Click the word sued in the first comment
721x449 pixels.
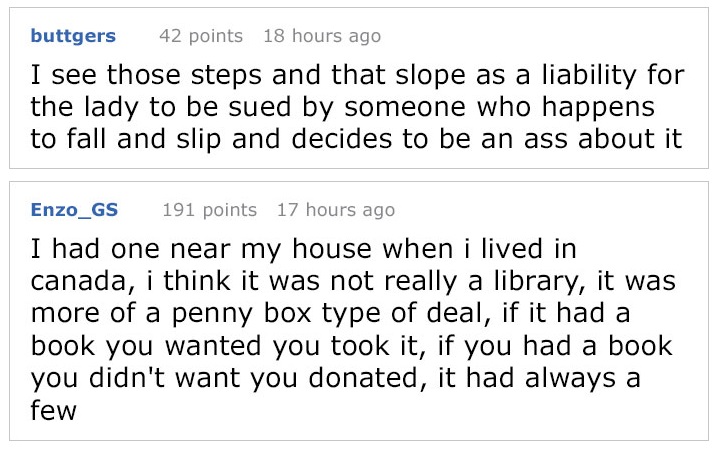[260, 107]
